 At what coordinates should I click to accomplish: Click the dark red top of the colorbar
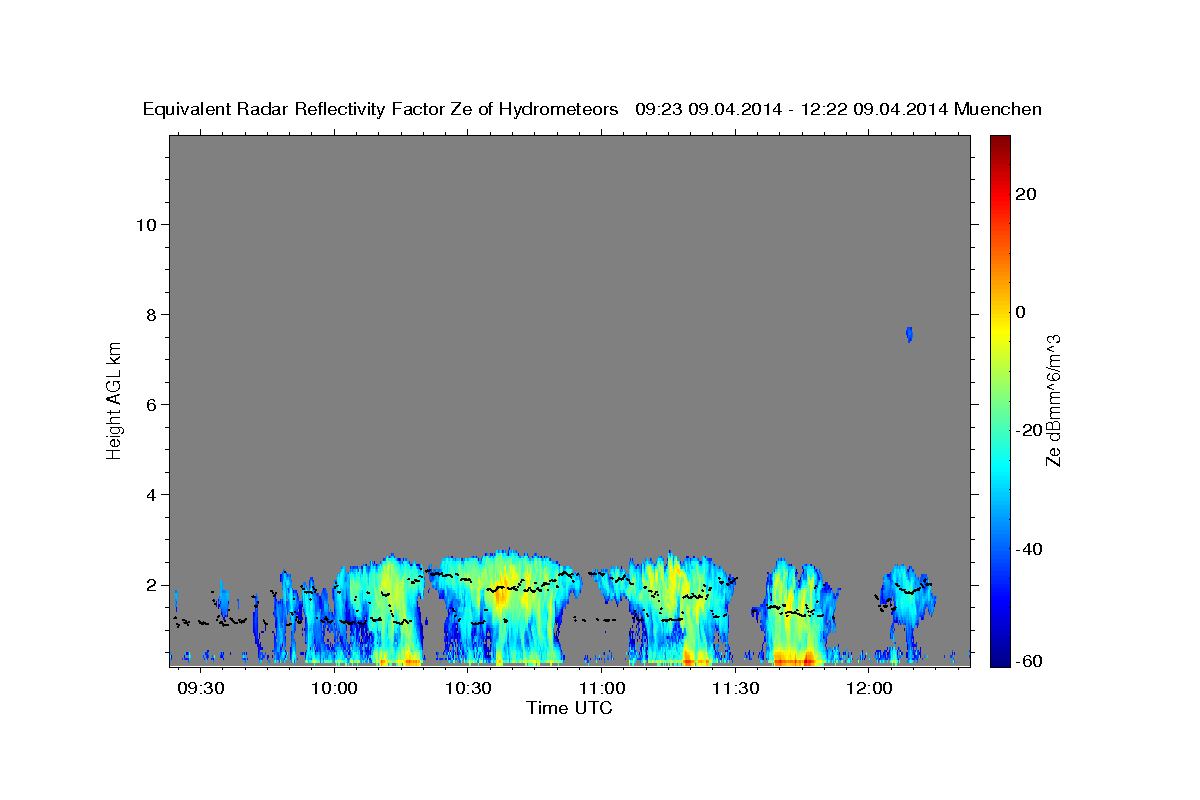999,145
